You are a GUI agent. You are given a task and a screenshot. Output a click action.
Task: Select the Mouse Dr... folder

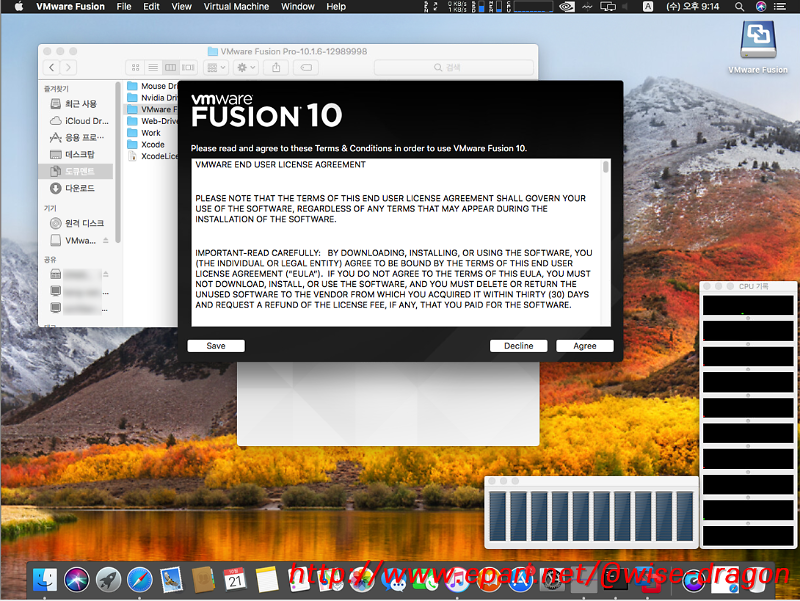[x=152, y=86]
